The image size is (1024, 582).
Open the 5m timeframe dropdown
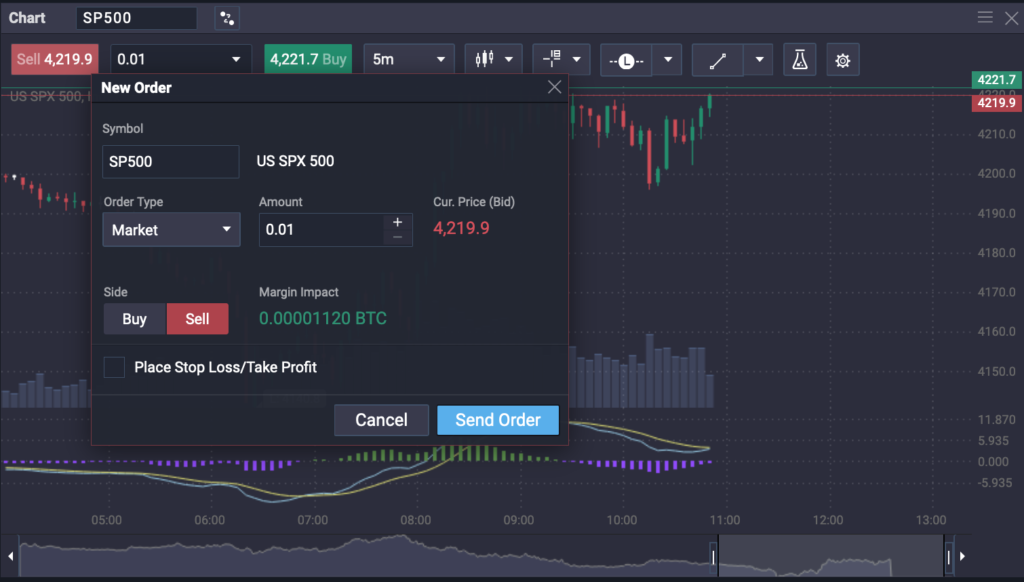[408, 59]
